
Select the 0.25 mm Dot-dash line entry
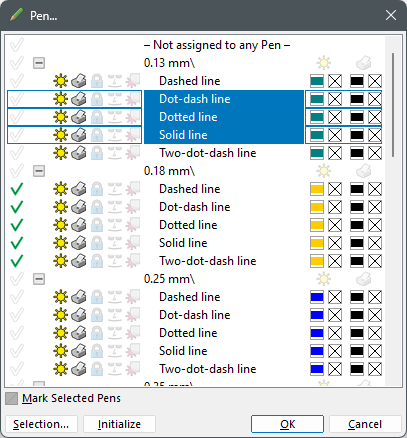click(x=195, y=315)
